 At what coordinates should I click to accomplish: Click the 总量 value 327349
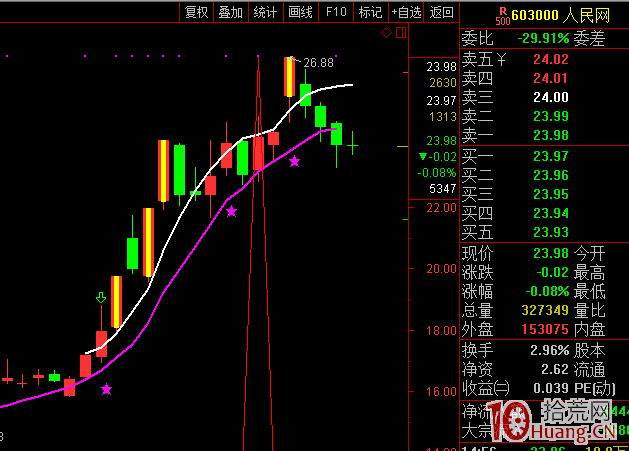click(545, 310)
